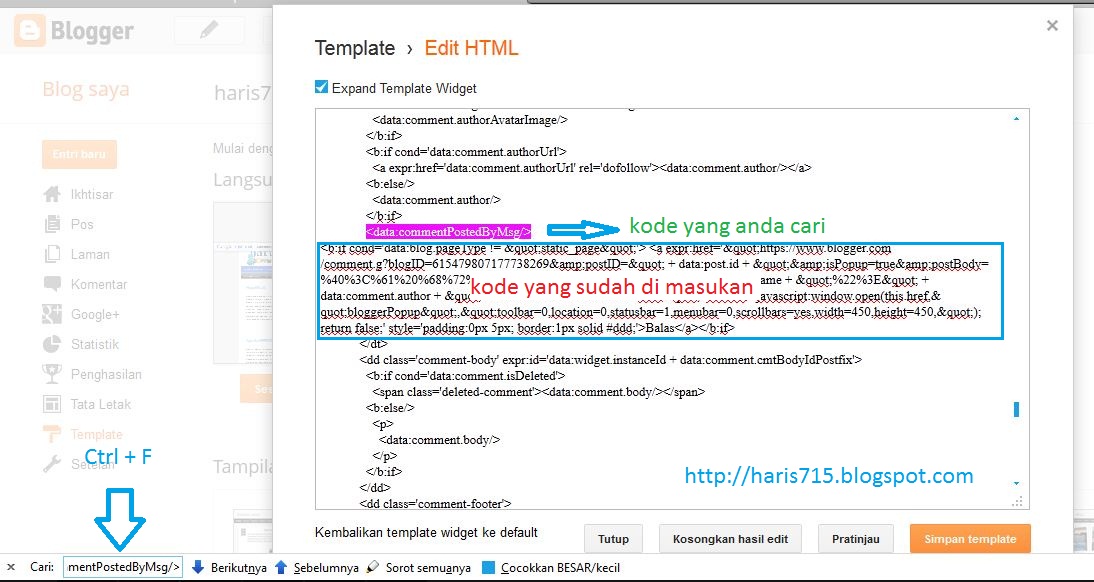Click the blog preview thumbnail behind dialog
The image size is (1094, 582).
click(242, 283)
